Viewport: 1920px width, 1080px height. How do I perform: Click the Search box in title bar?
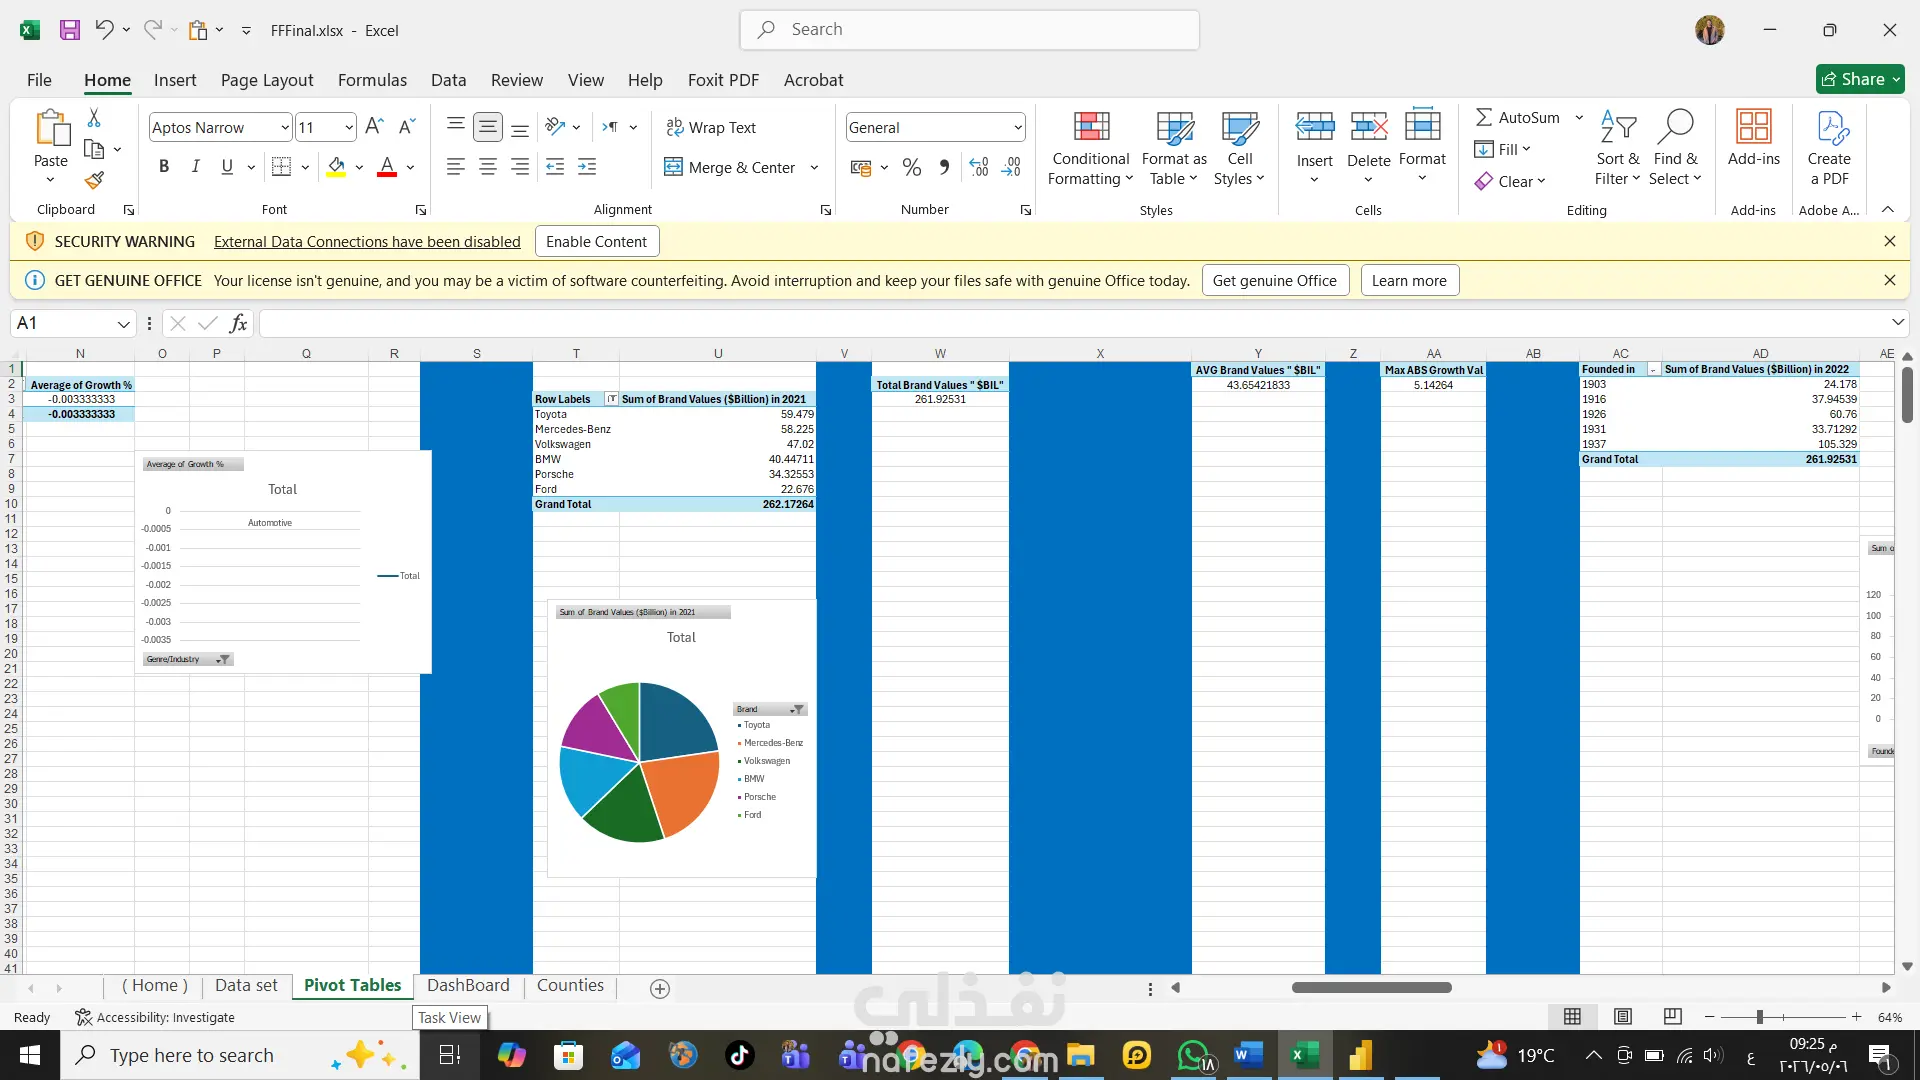point(970,30)
